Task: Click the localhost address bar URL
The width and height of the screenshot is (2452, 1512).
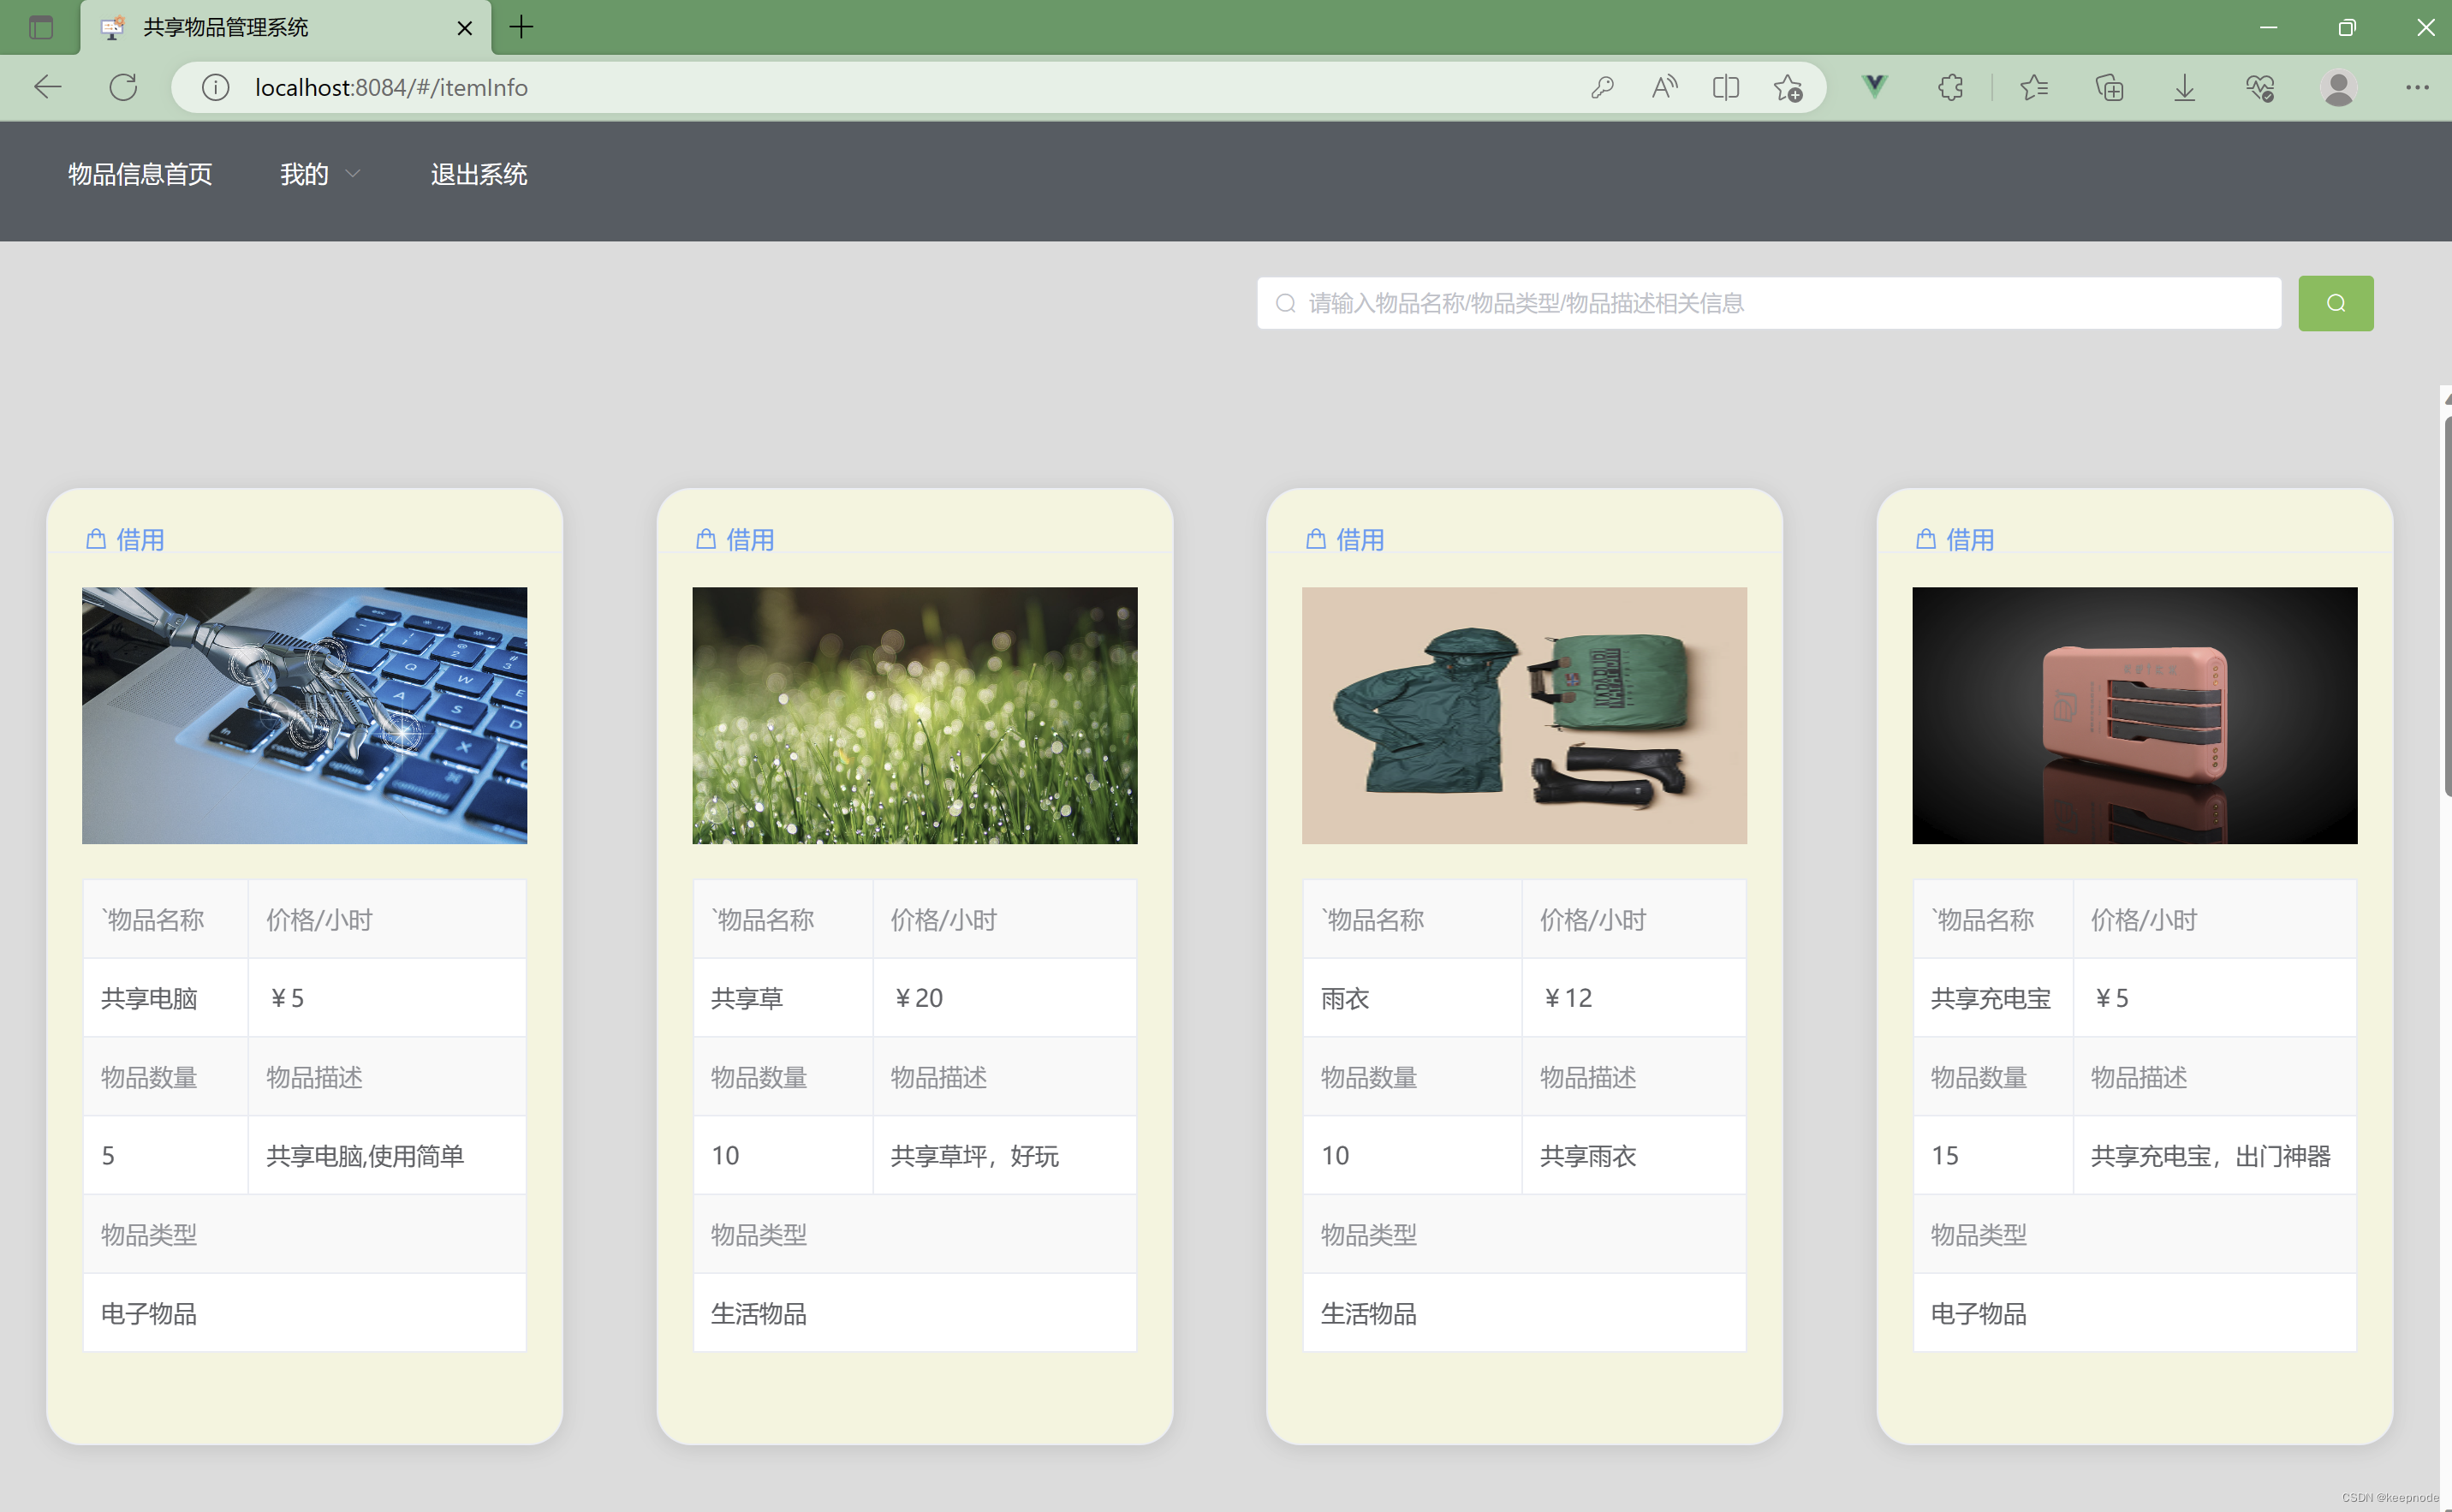Action: click(x=391, y=88)
